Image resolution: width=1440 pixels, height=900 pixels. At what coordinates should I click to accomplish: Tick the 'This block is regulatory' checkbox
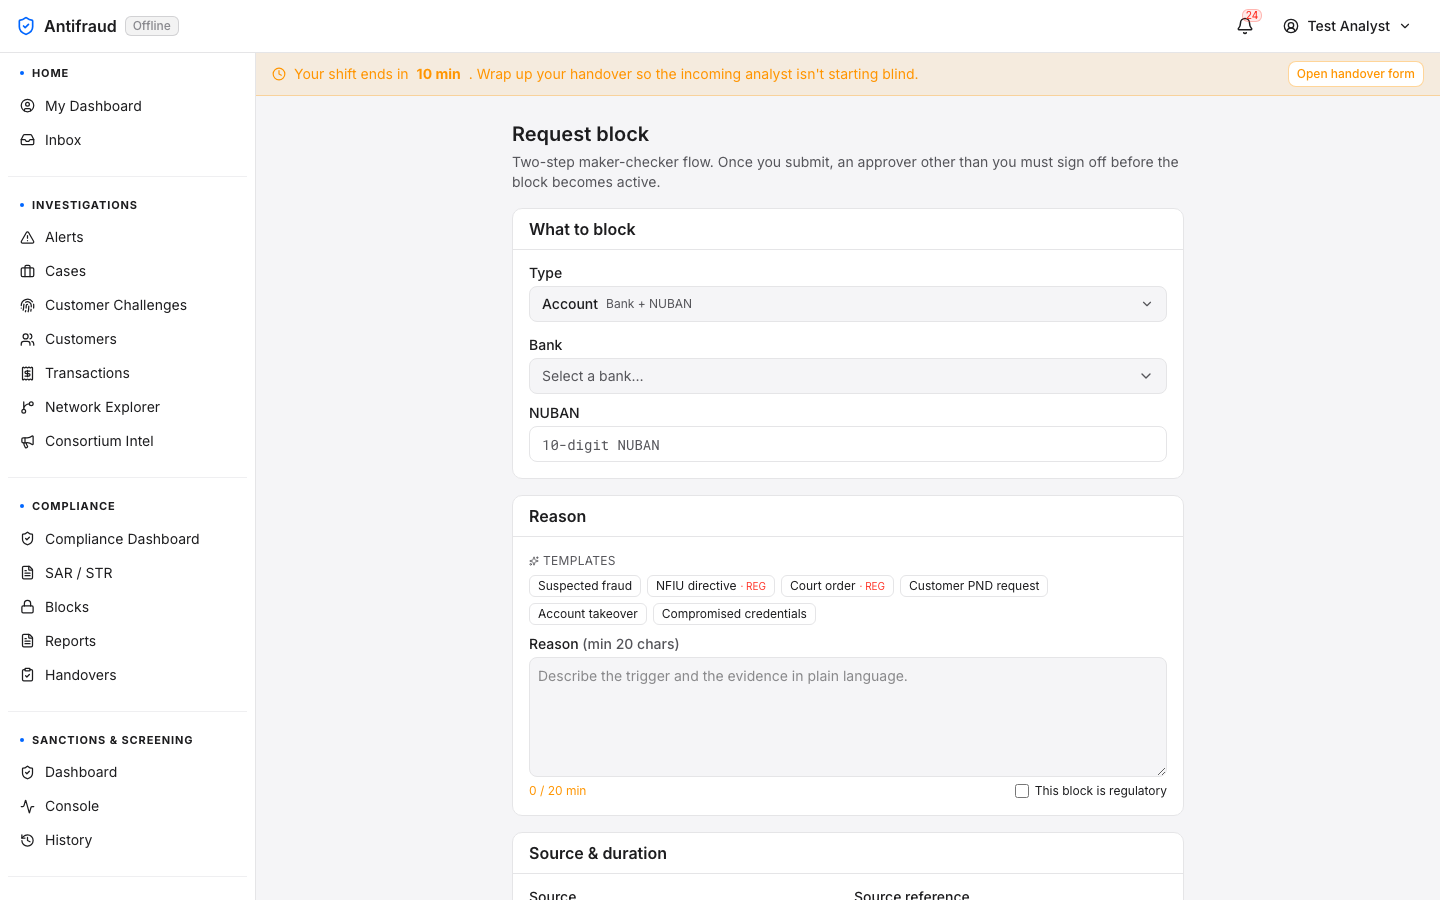(1022, 791)
